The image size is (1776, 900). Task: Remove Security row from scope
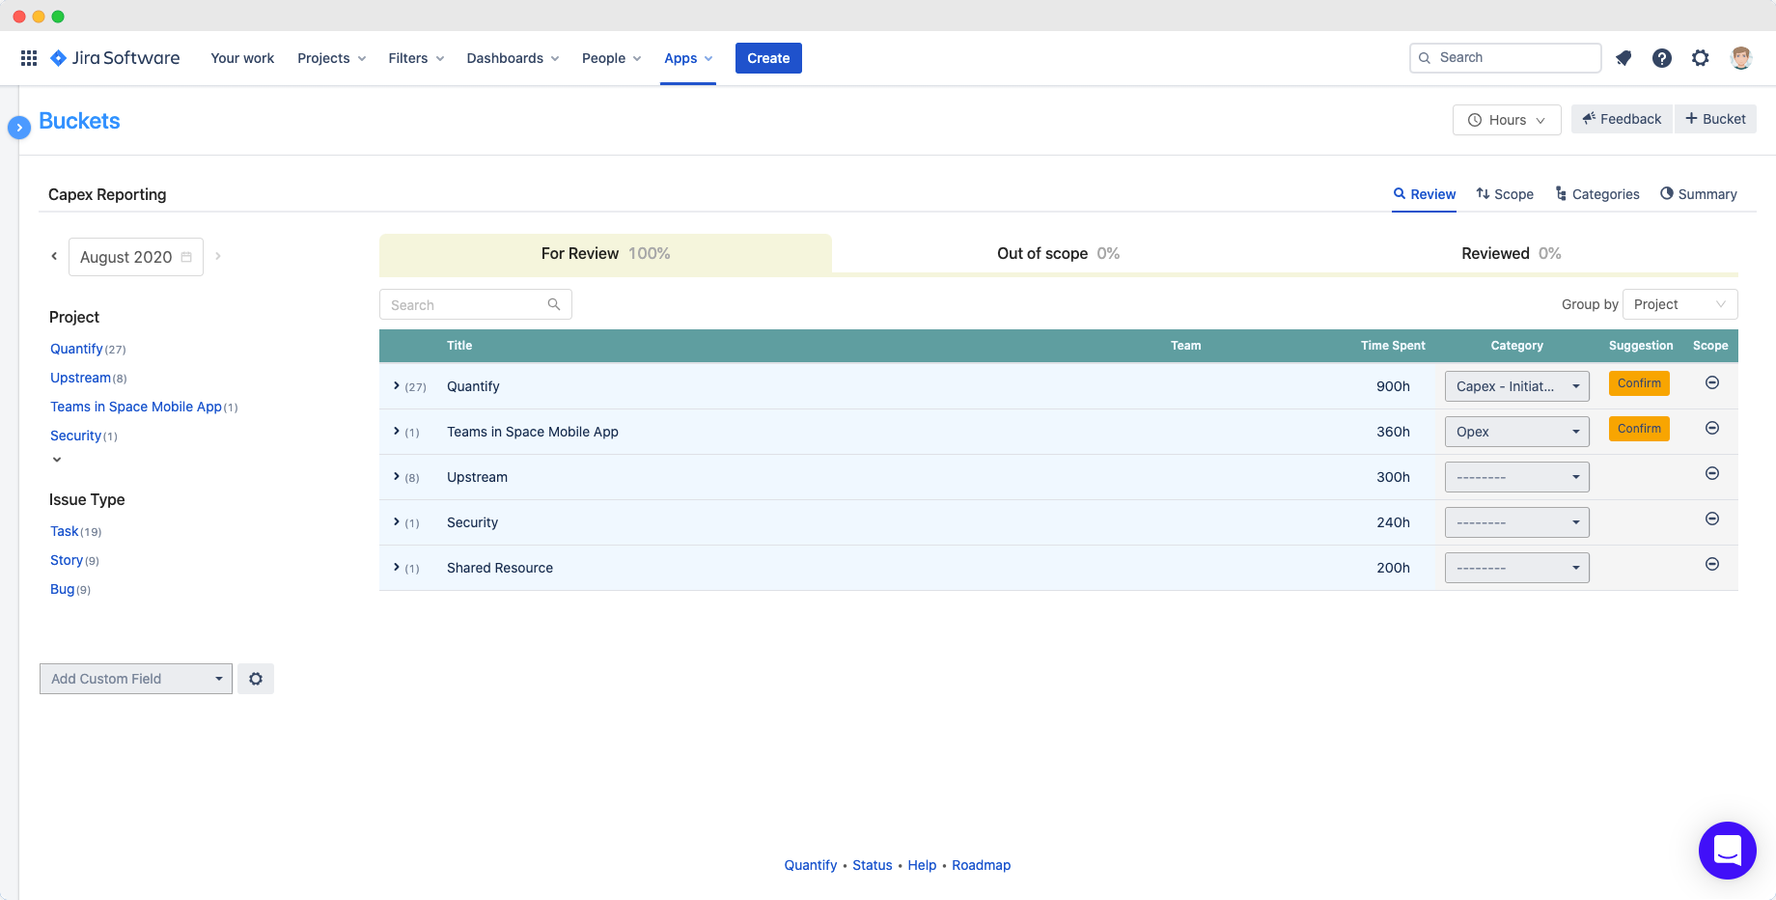pos(1712,519)
